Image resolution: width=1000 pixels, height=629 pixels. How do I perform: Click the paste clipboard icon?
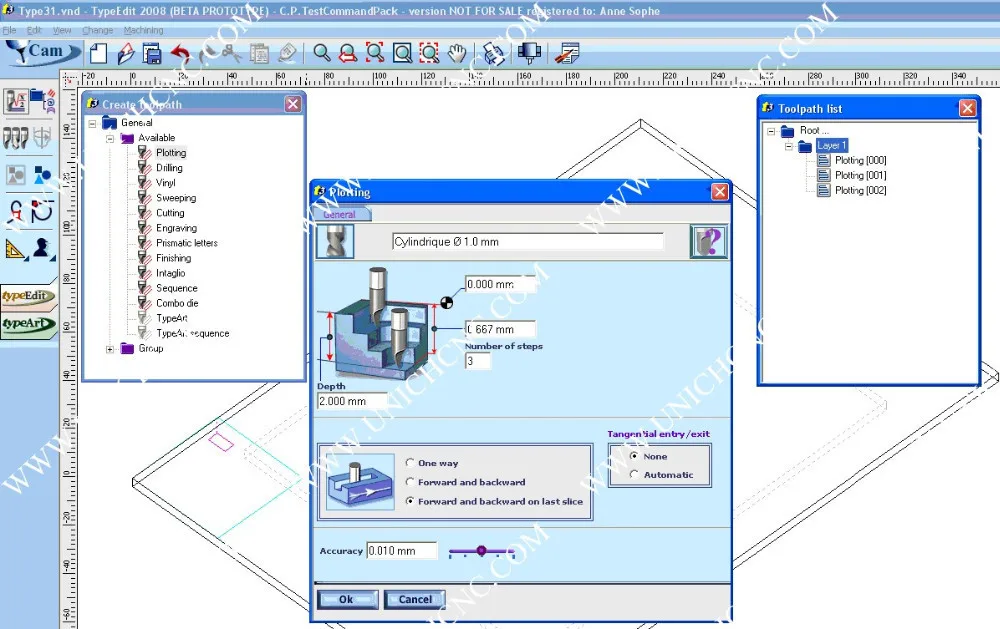coord(259,54)
